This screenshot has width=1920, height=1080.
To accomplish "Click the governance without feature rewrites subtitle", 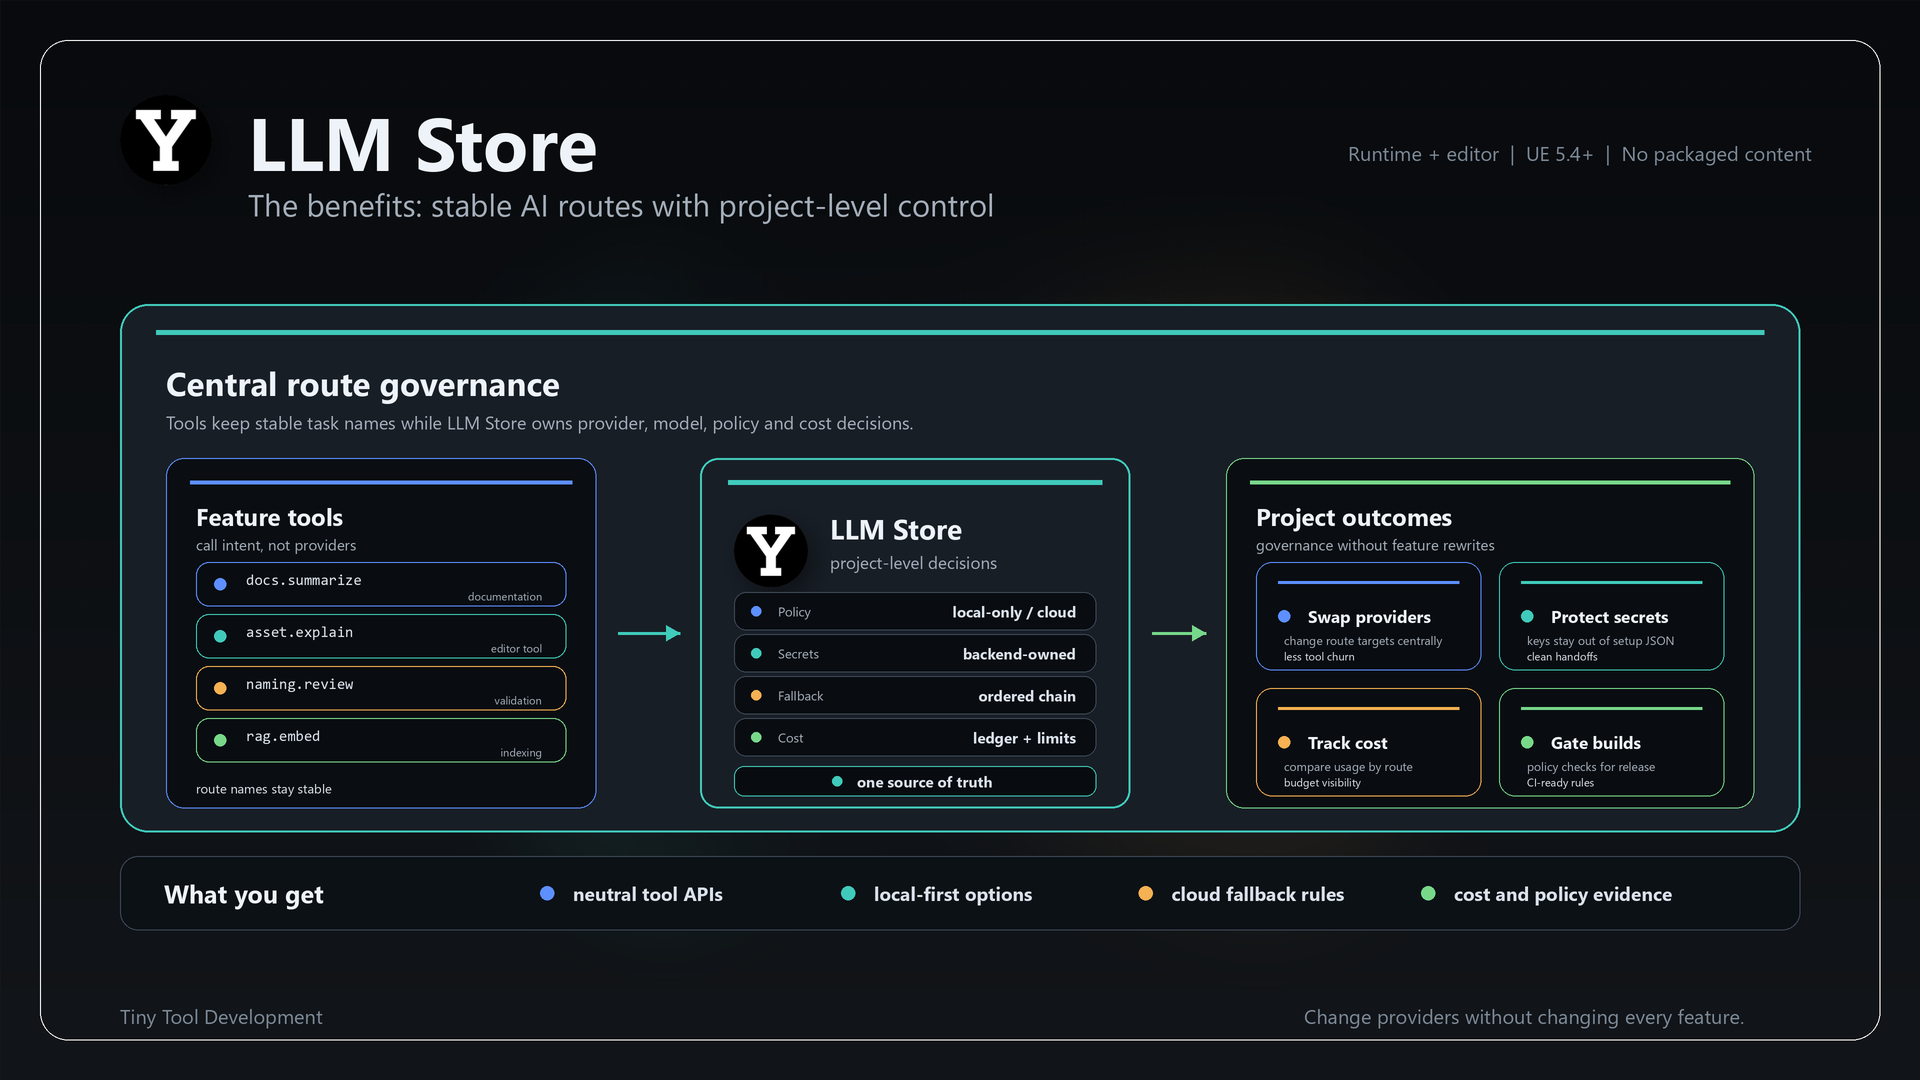I will (x=1374, y=545).
